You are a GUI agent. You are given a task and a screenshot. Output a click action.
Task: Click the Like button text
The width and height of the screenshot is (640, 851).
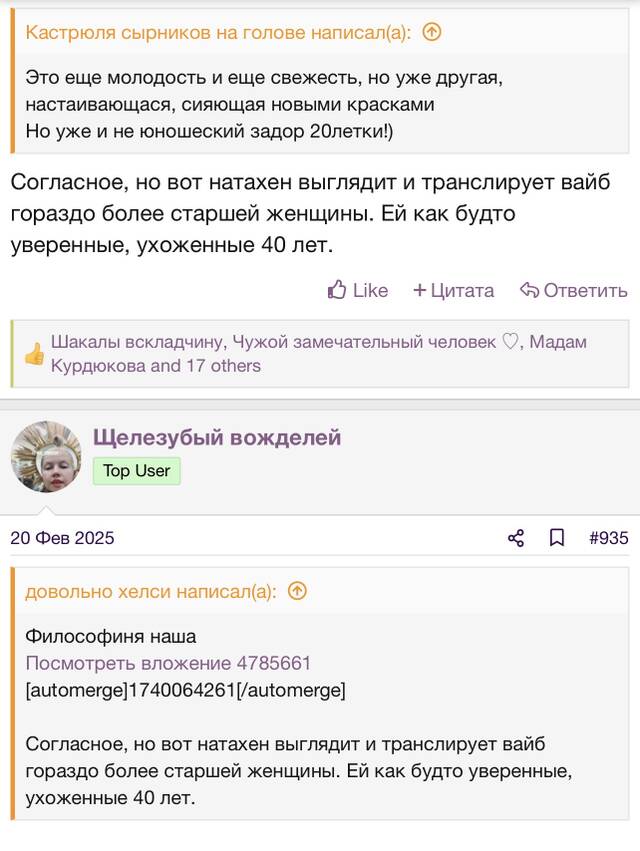(370, 290)
